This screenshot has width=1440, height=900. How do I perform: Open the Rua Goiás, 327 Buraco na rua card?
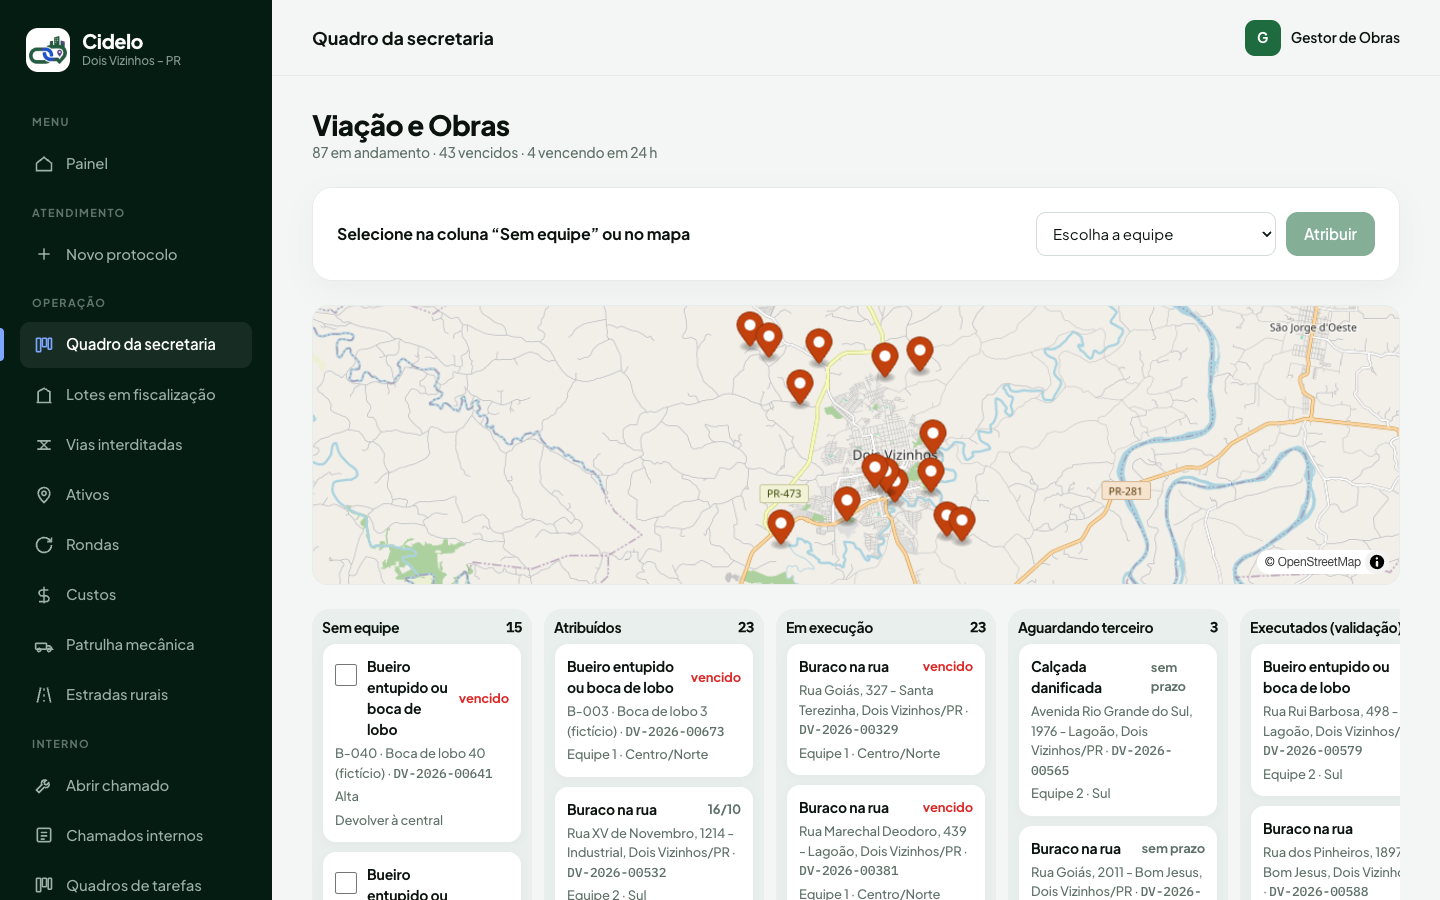click(886, 709)
